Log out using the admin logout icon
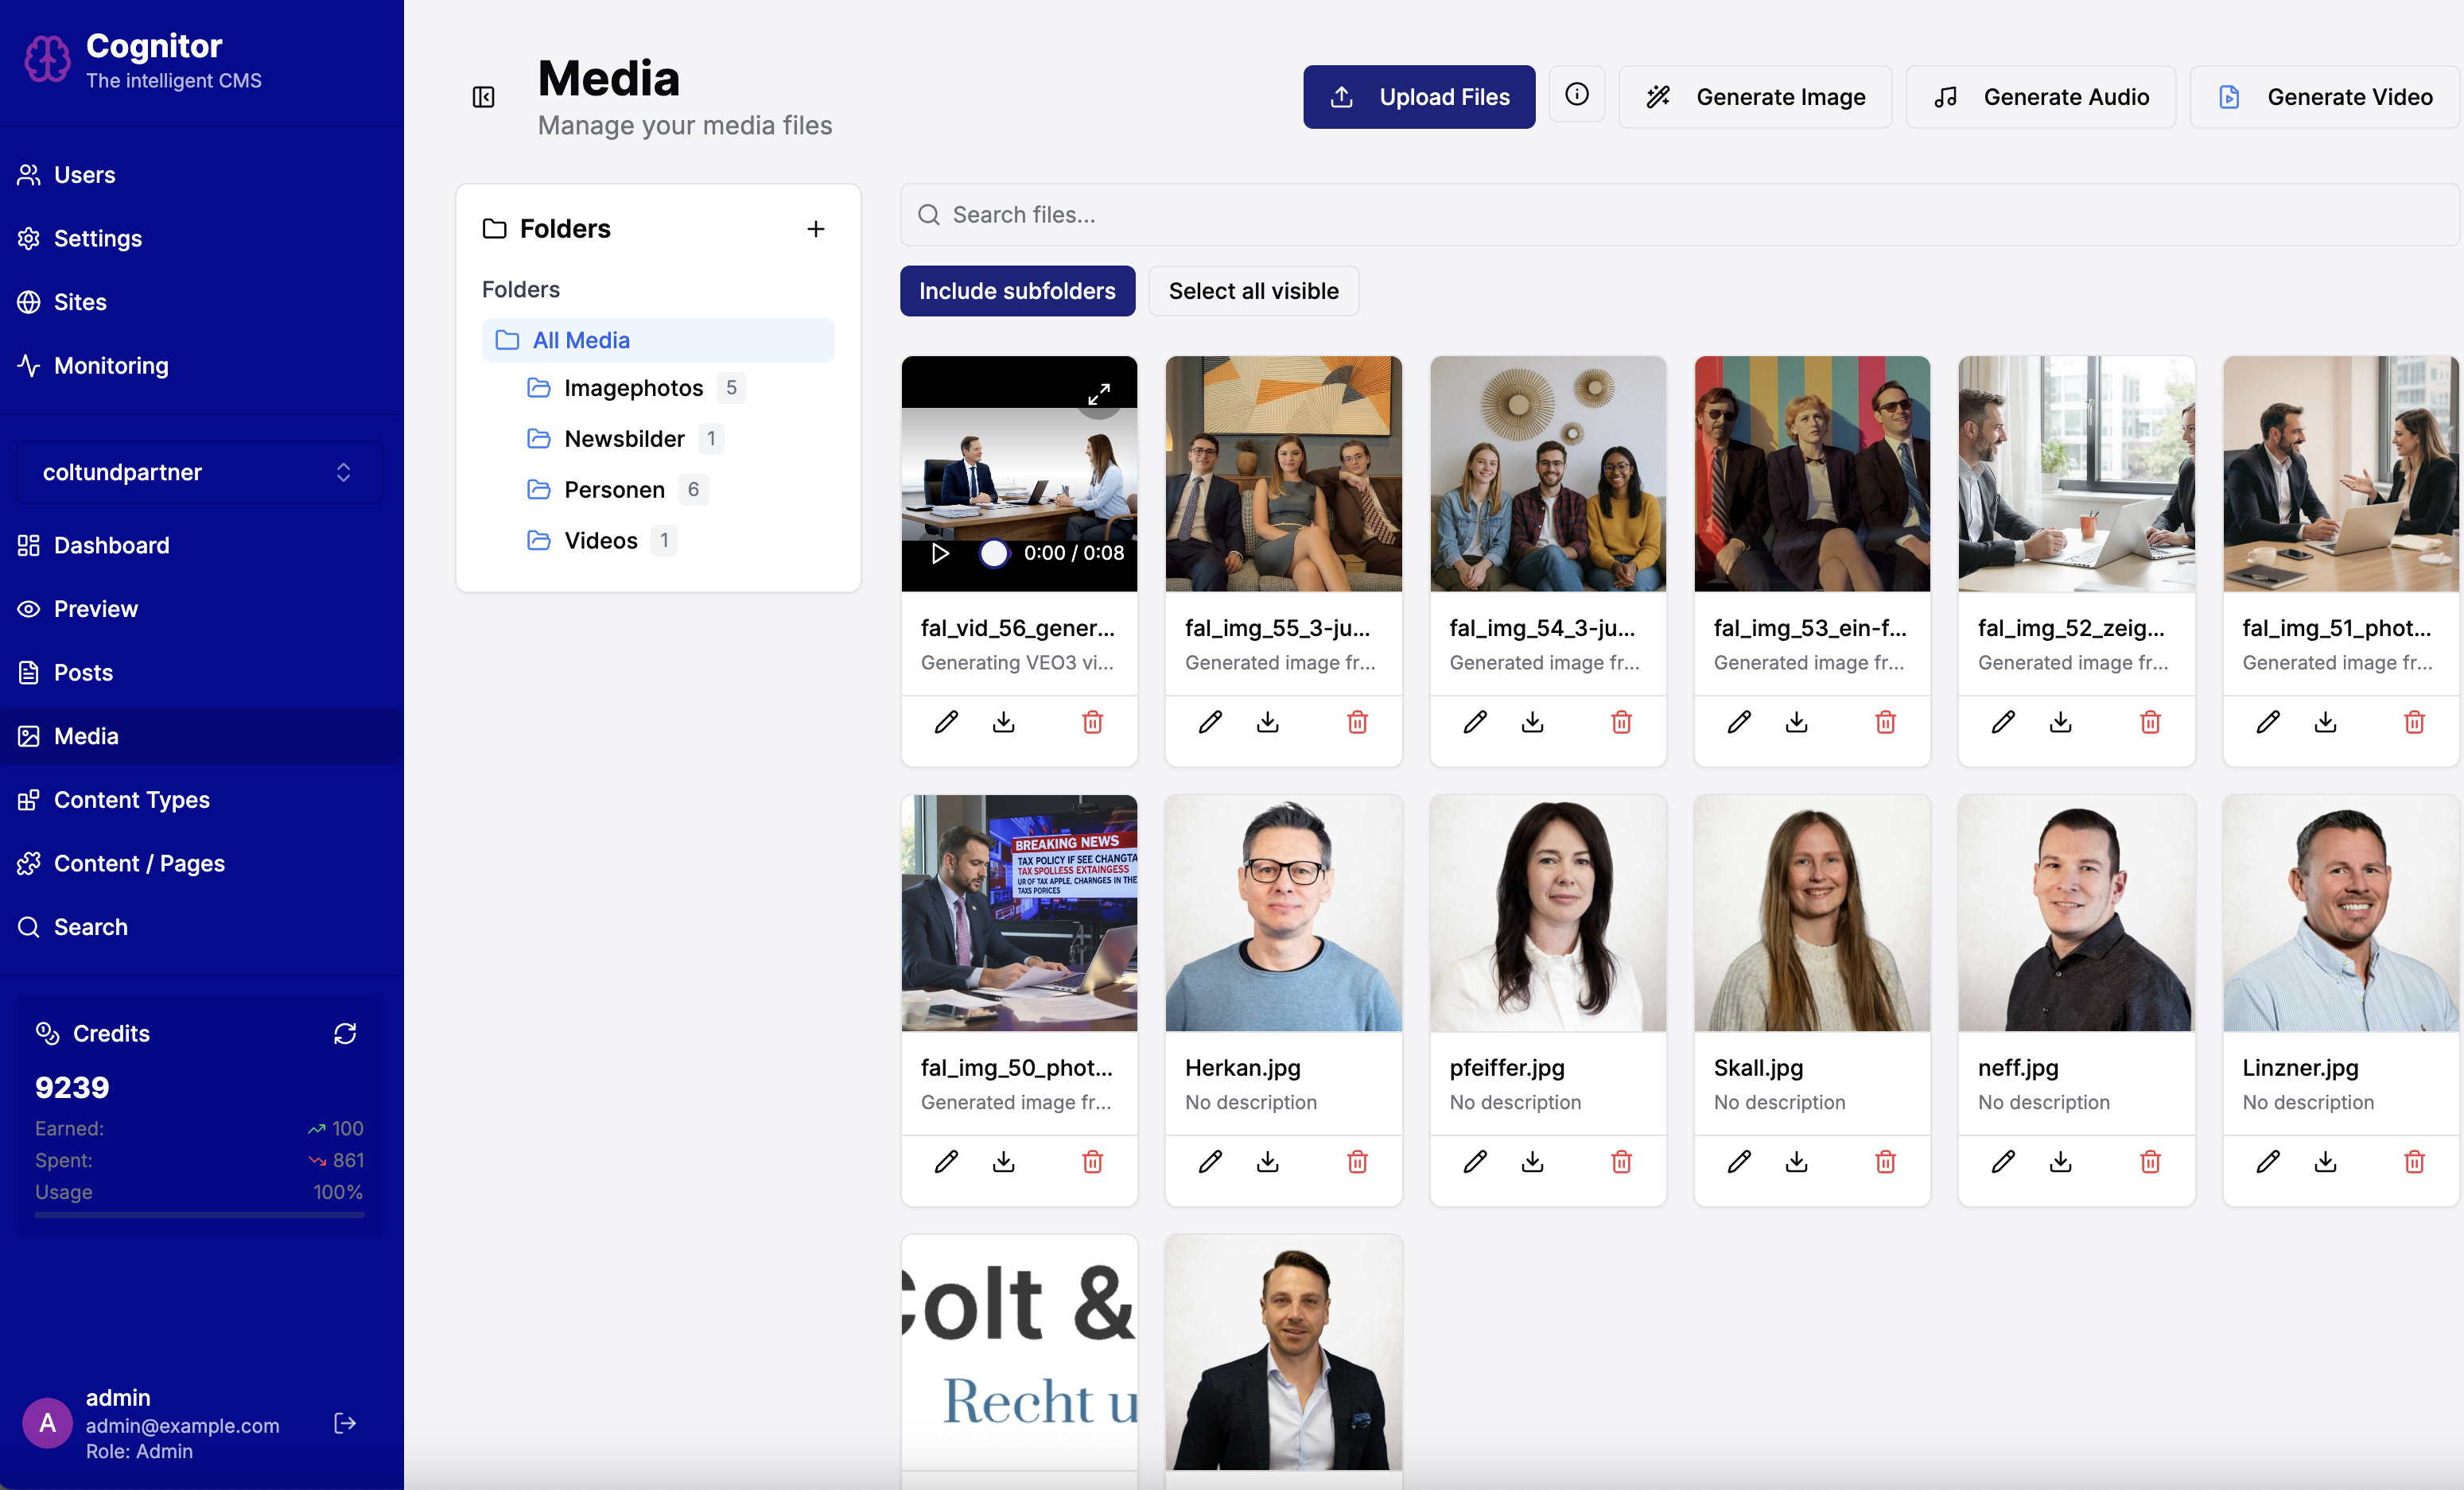This screenshot has height=1490, width=2464. (x=344, y=1424)
